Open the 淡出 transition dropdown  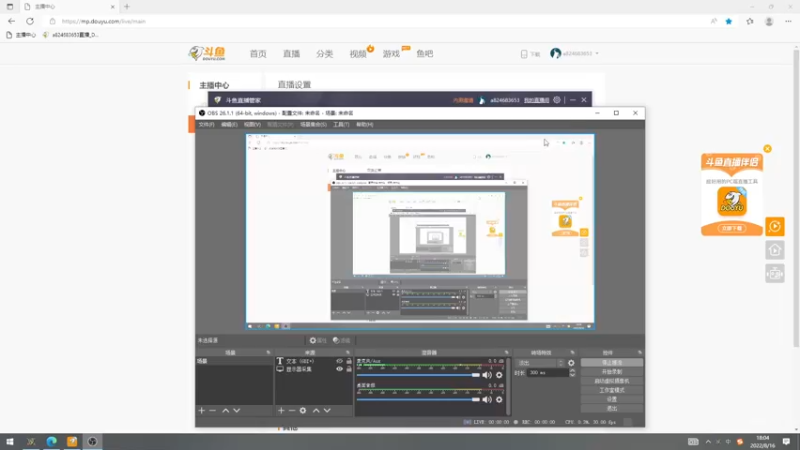click(540, 363)
